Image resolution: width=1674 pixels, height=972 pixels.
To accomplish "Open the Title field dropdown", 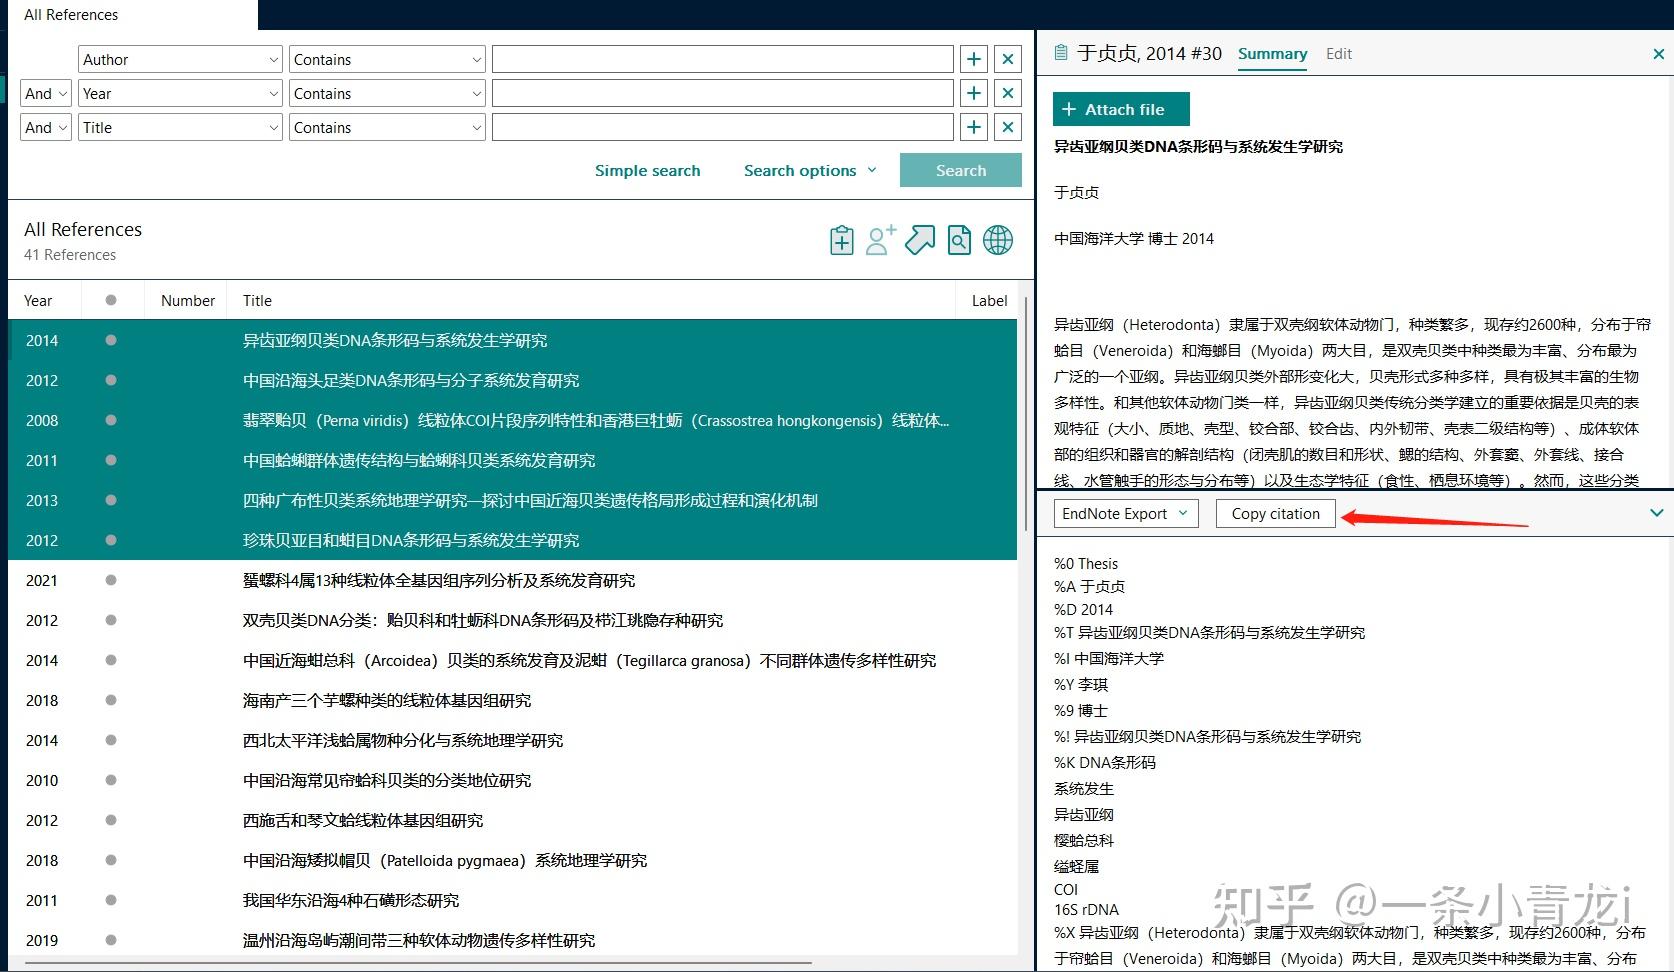I will point(181,128).
